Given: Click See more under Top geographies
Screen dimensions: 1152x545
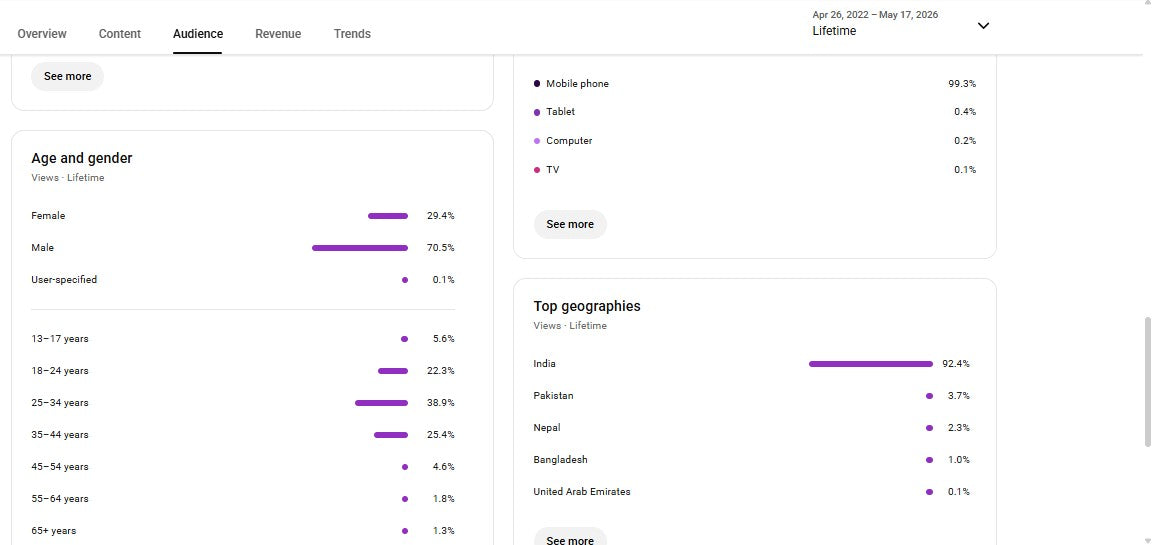Looking at the screenshot, I should (570, 539).
